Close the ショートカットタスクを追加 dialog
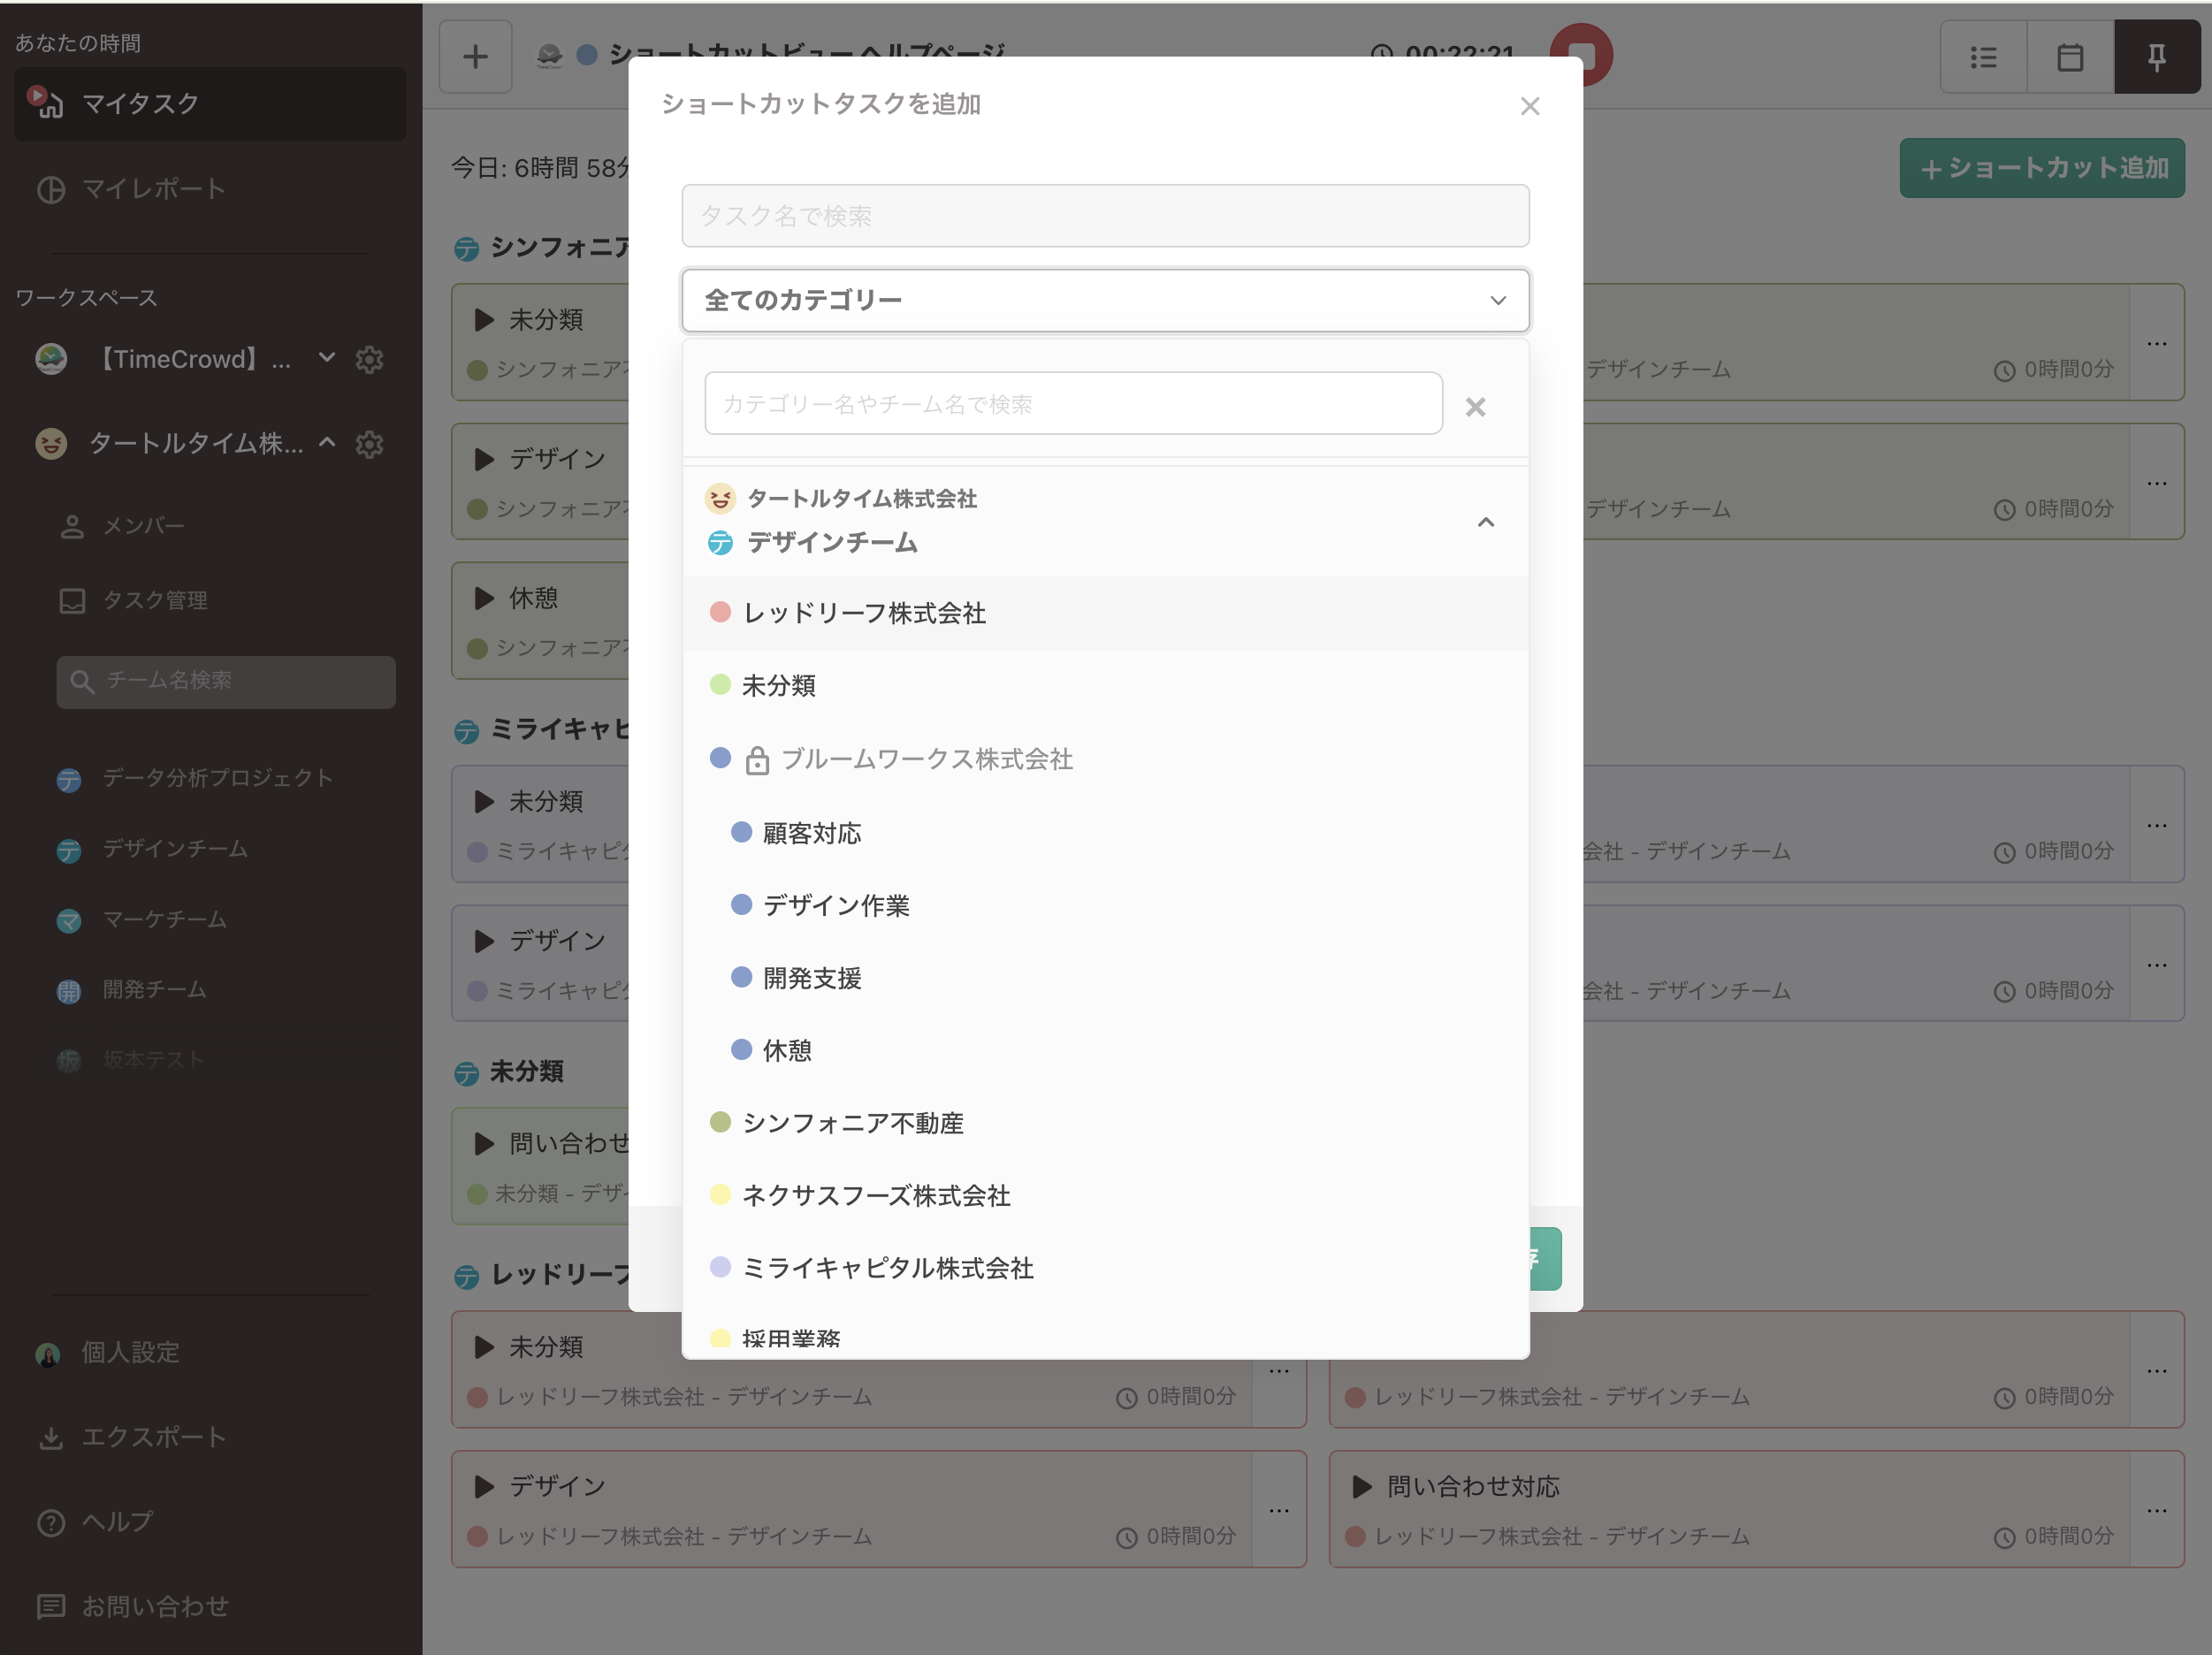Image resolution: width=2212 pixels, height=1655 pixels. point(1529,106)
